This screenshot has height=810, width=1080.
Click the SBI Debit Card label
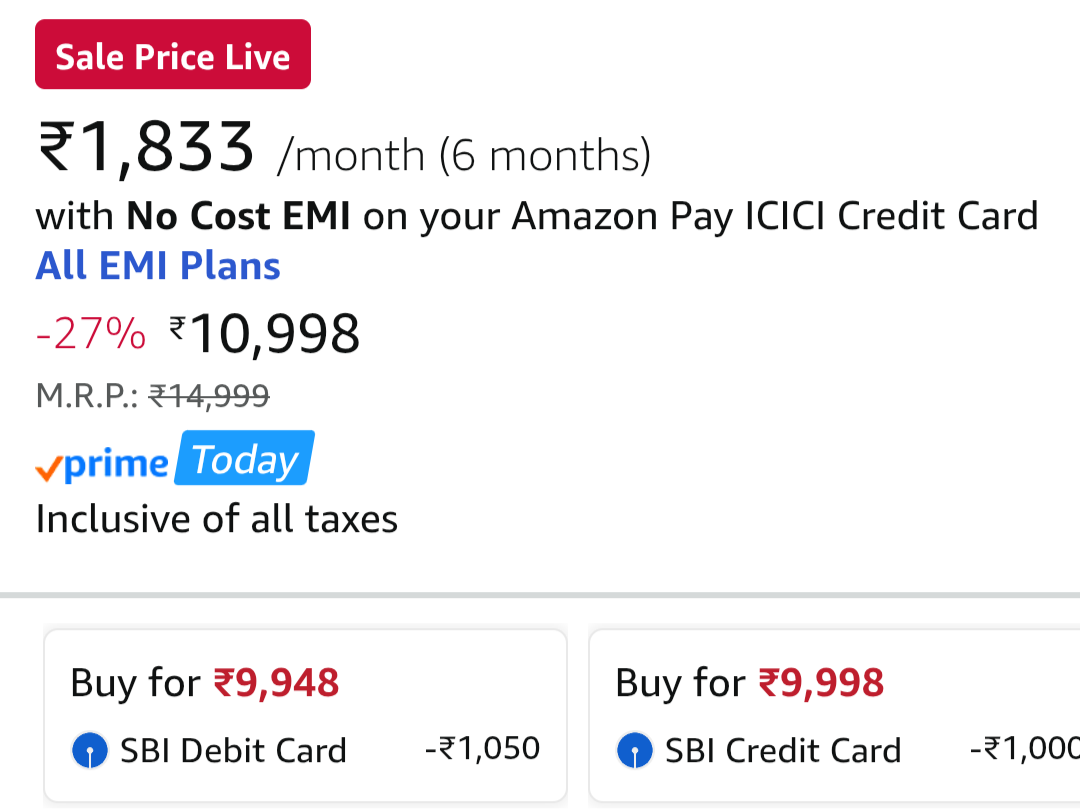(233, 750)
